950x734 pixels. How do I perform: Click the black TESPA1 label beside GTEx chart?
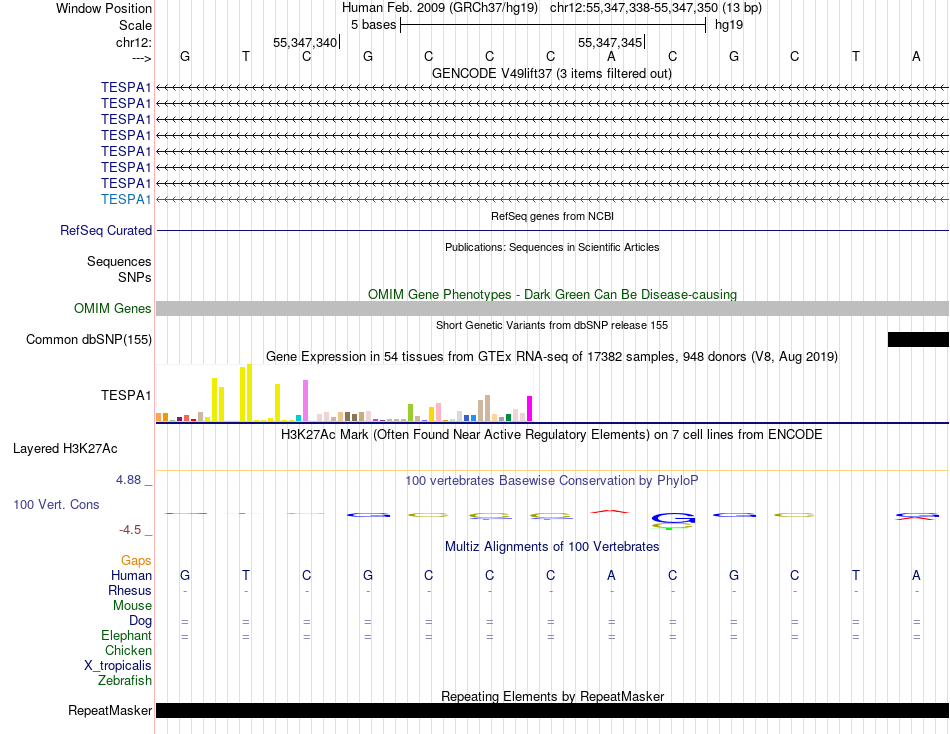pos(125,395)
